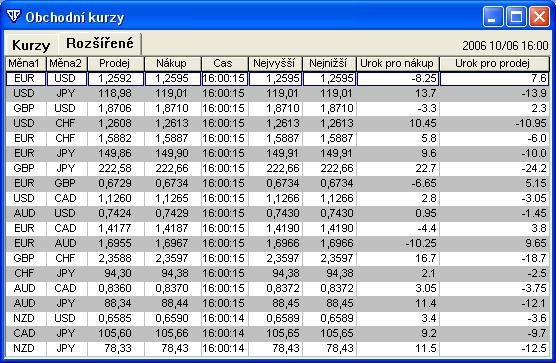
Task: Select the Prodej value 1,5882
Action: click(x=116, y=139)
